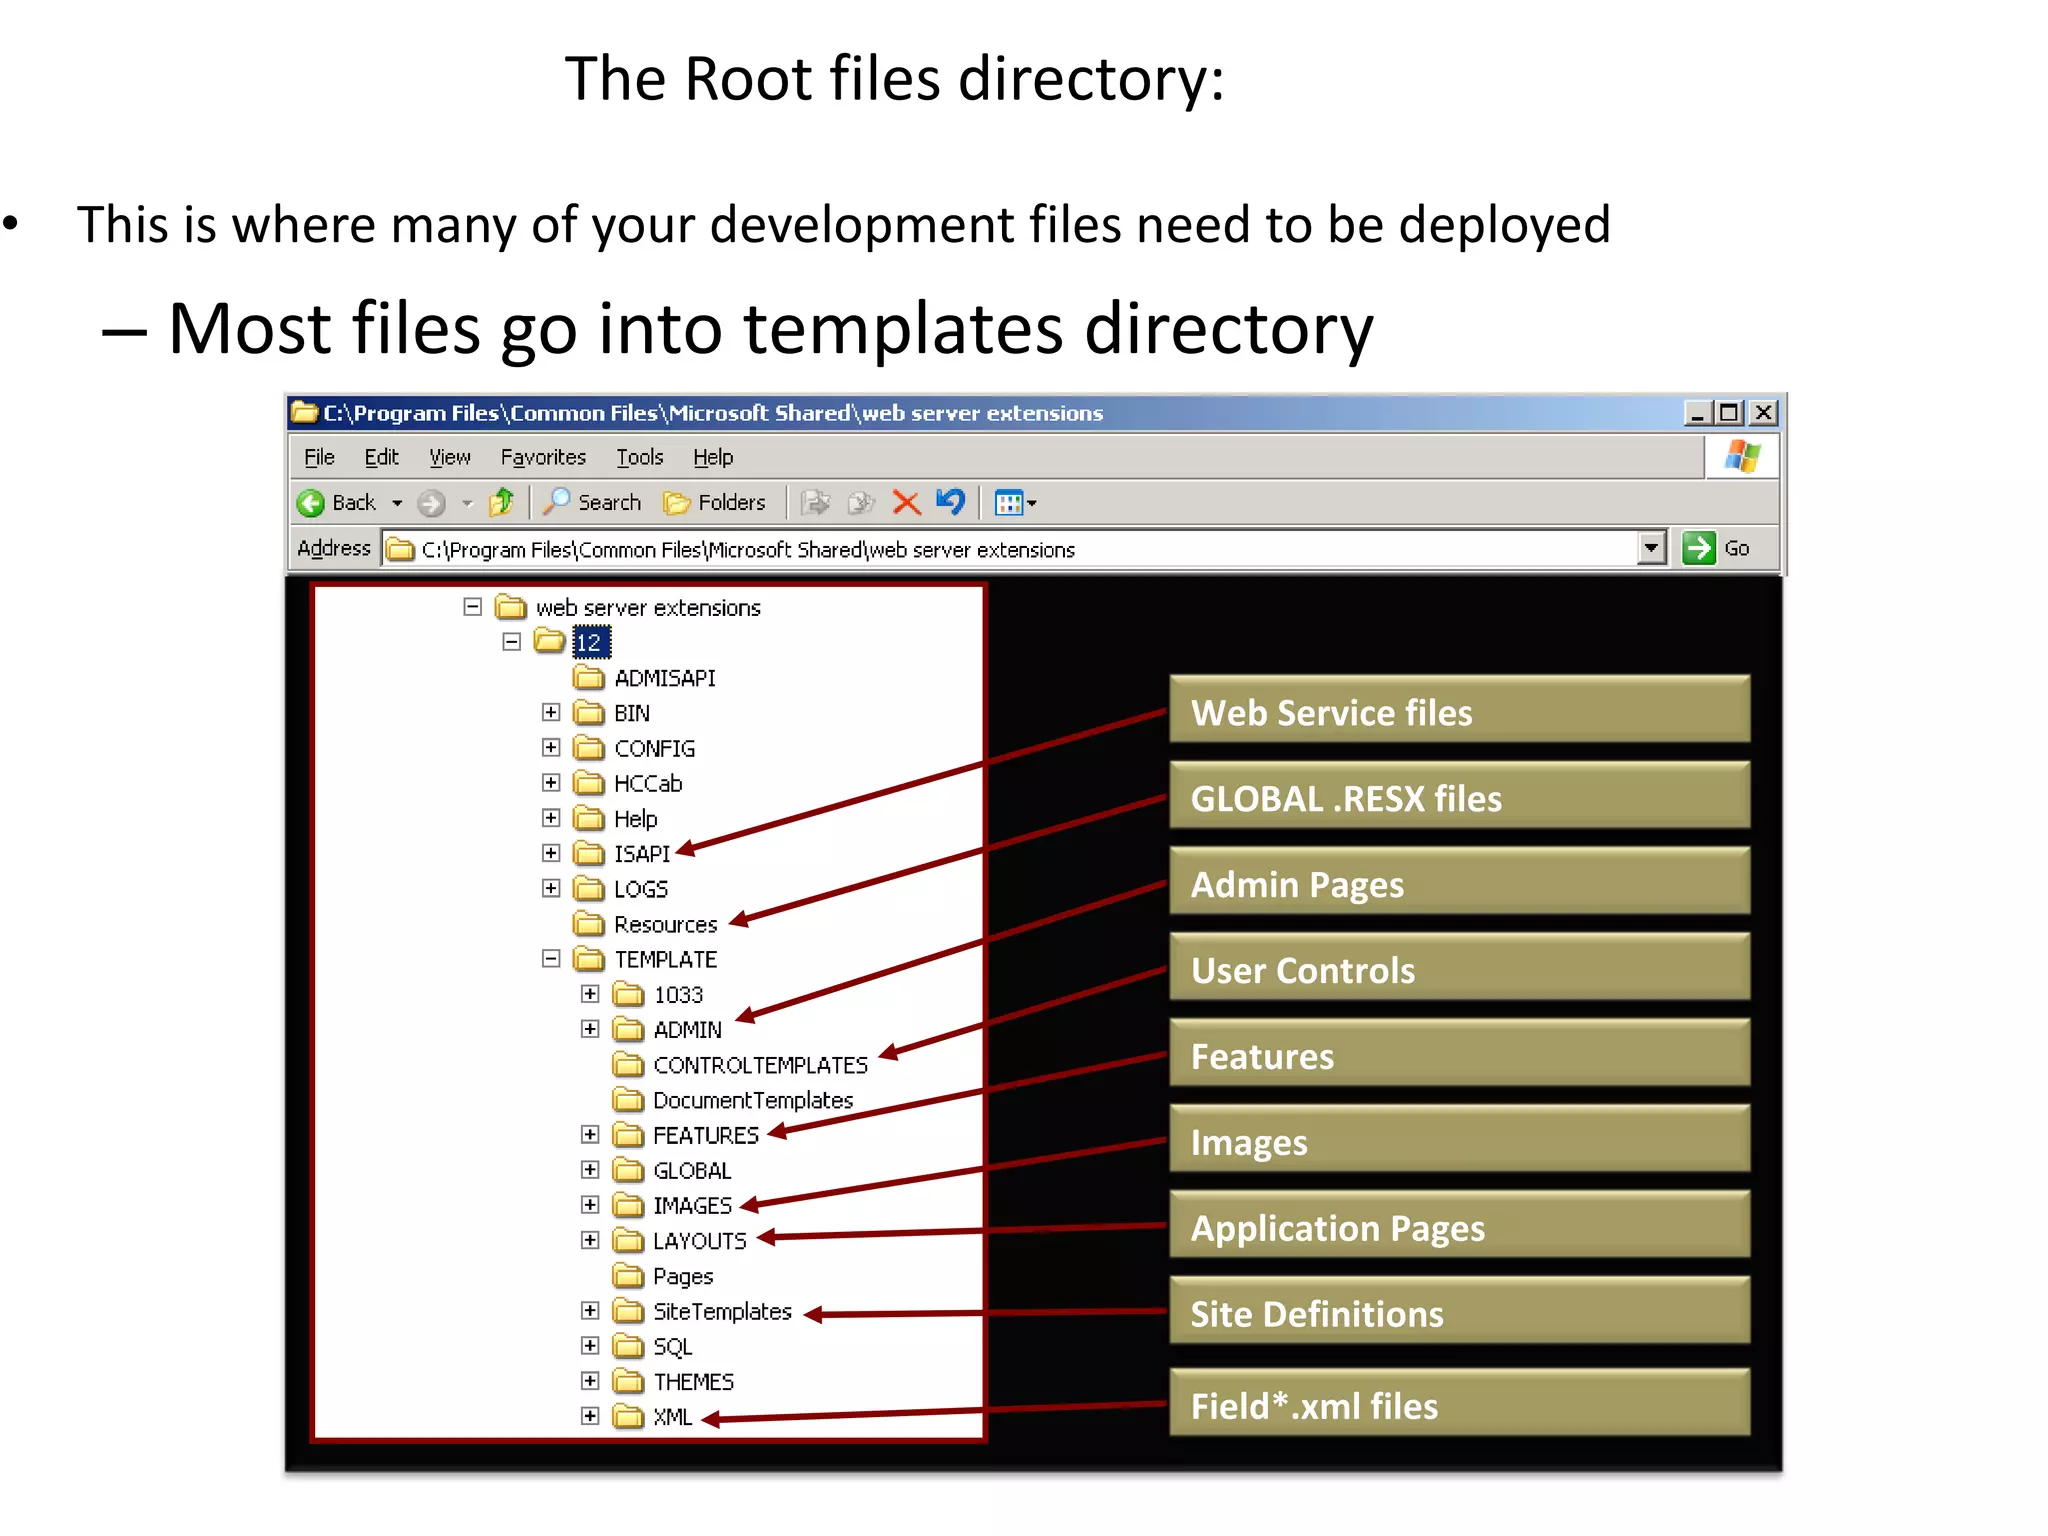
Task: Click the Features label box
Action: [1459, 1053]
